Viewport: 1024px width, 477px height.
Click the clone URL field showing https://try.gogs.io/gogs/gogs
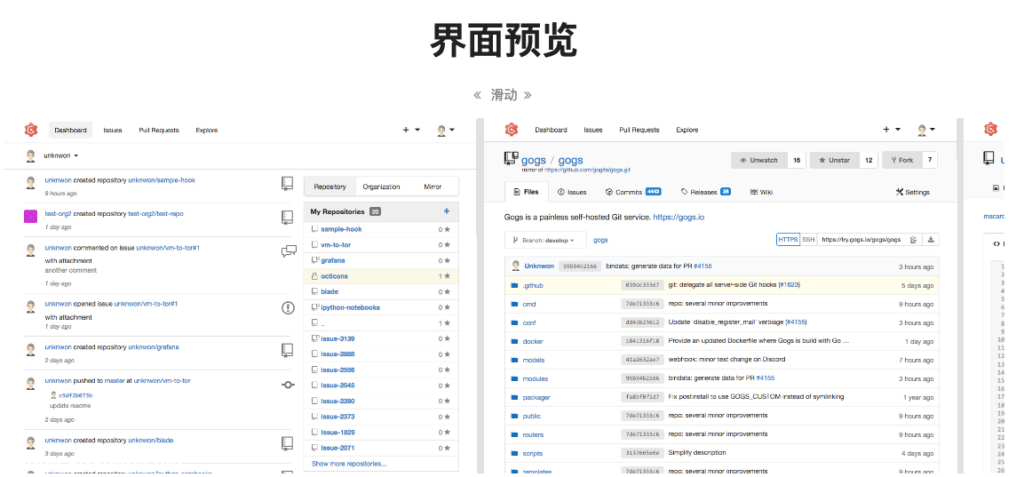[861, 240]
